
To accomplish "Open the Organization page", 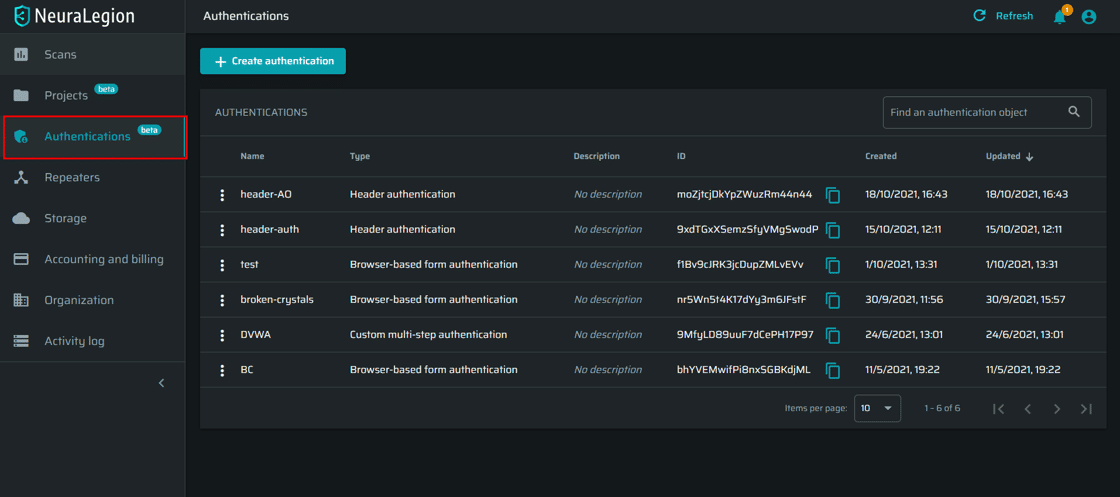I will pos(92,300).
